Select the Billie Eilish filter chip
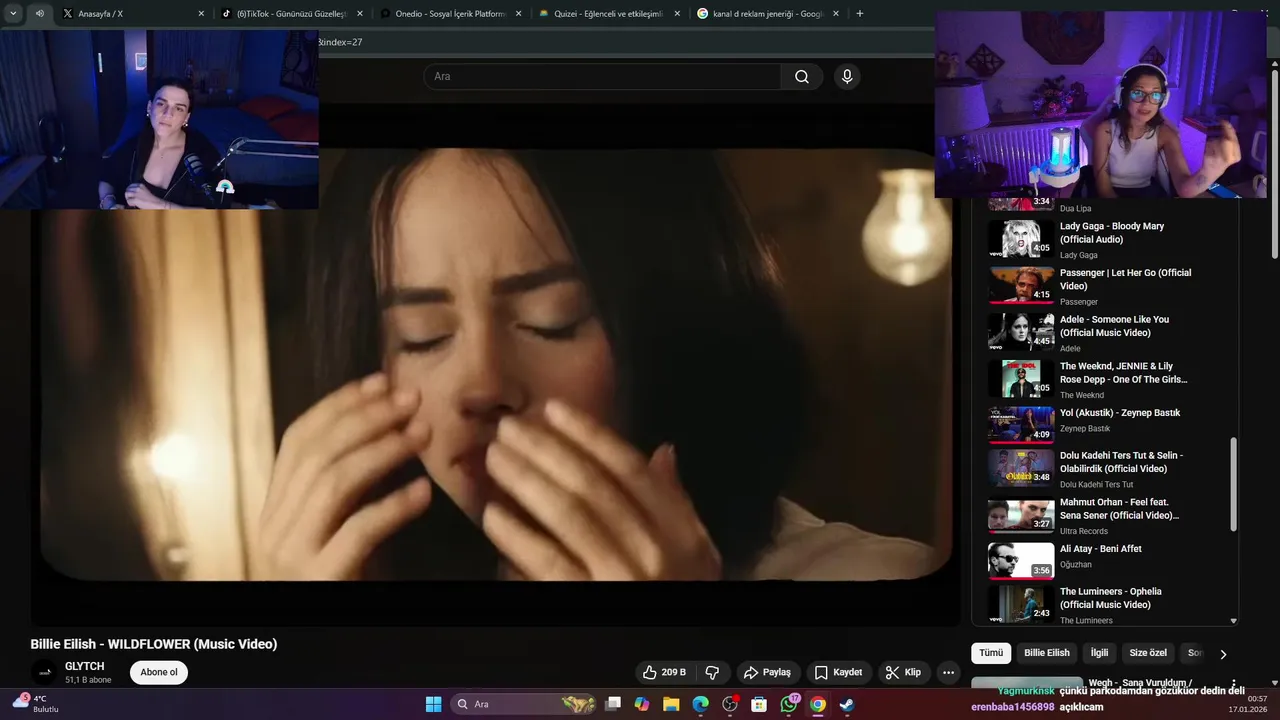 [x=1046, y=653]
